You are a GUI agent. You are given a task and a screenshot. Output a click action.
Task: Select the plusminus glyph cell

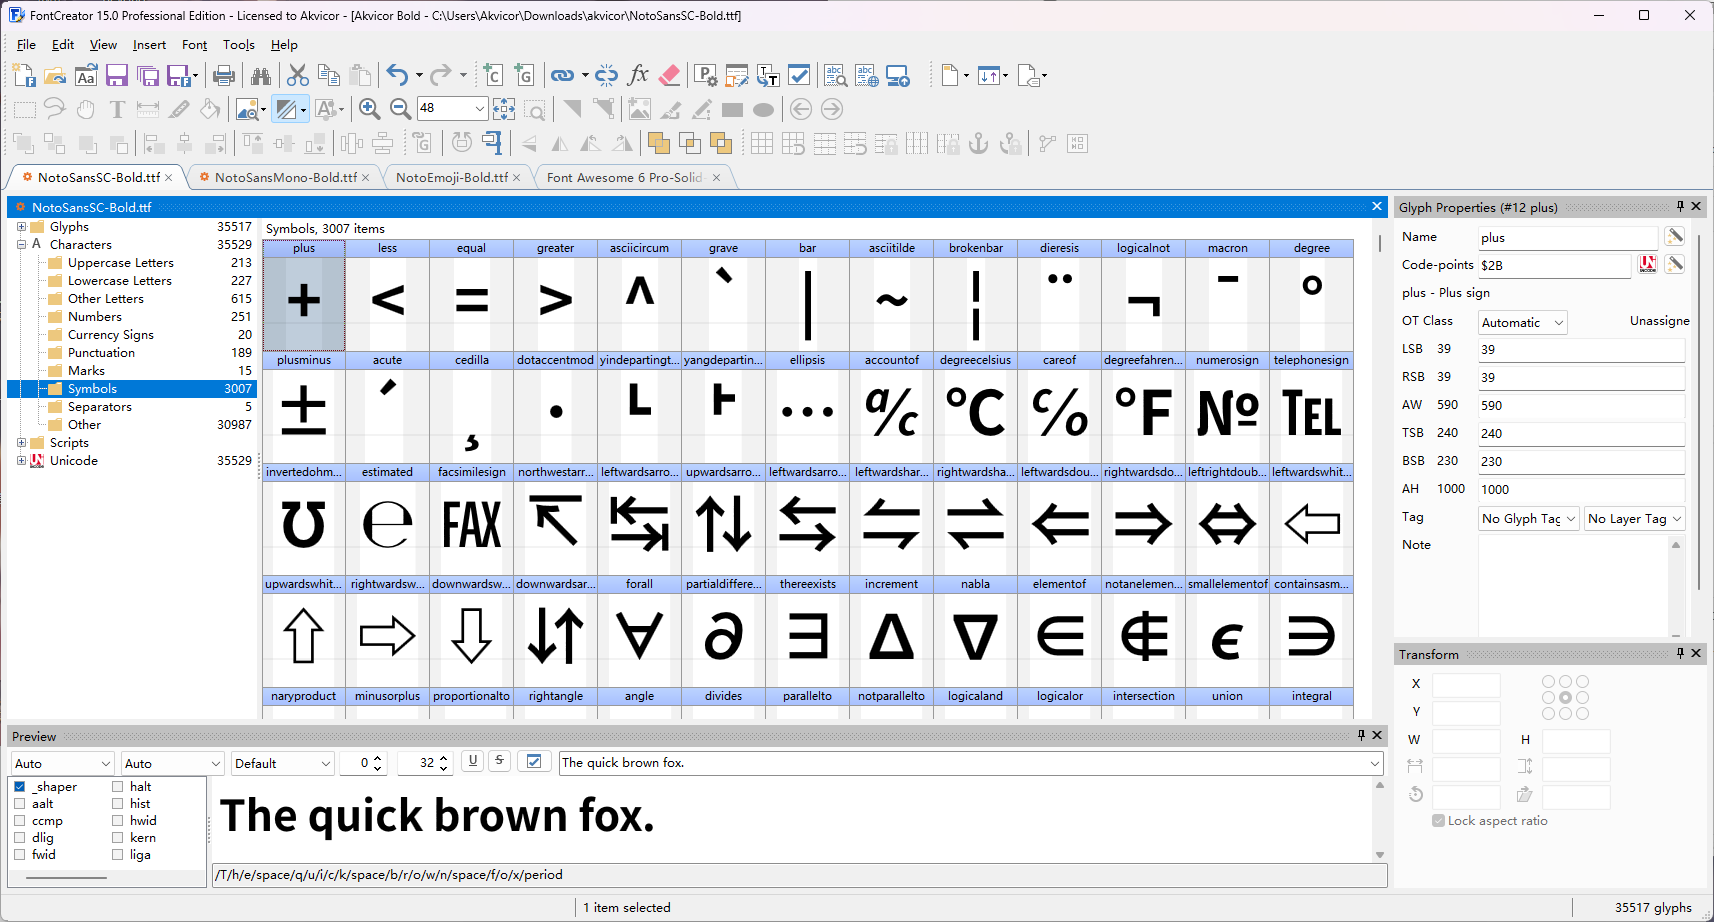pos(304,407)
